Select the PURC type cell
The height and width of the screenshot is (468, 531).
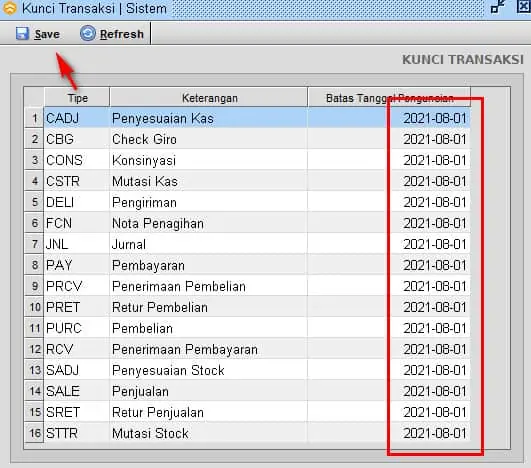click(77, 328)
